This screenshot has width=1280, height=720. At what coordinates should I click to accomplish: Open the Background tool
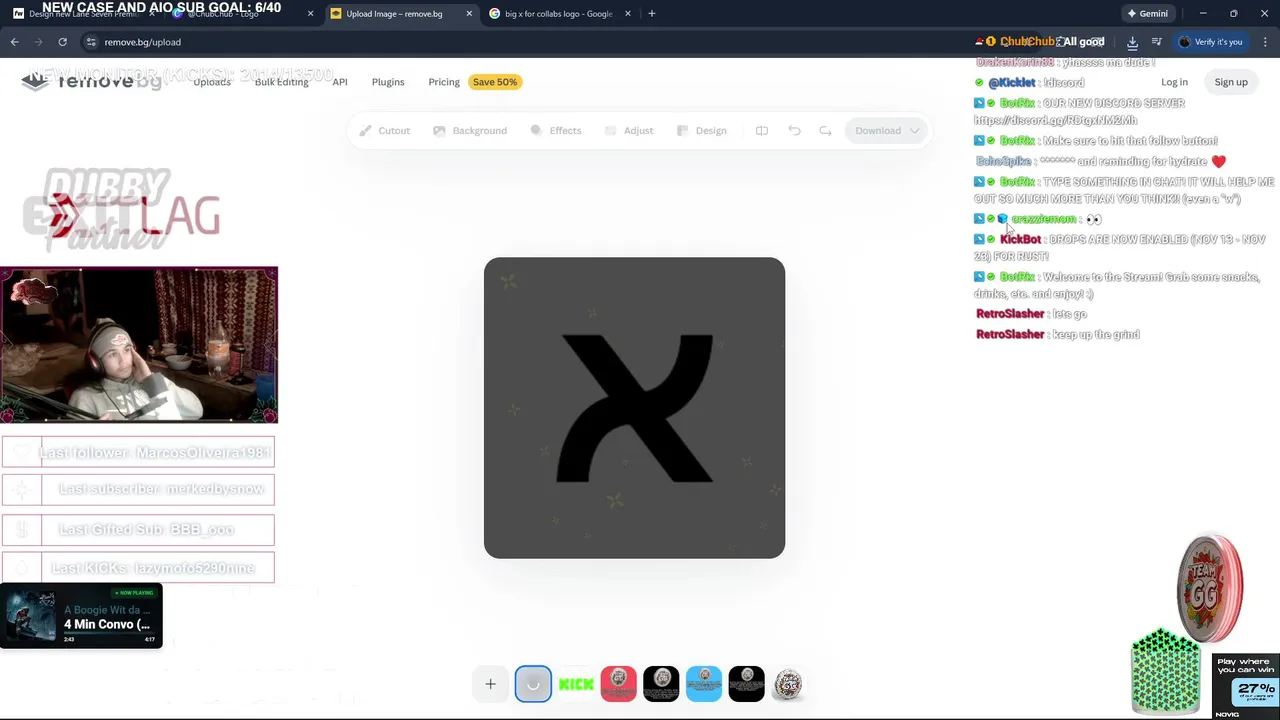470,131
